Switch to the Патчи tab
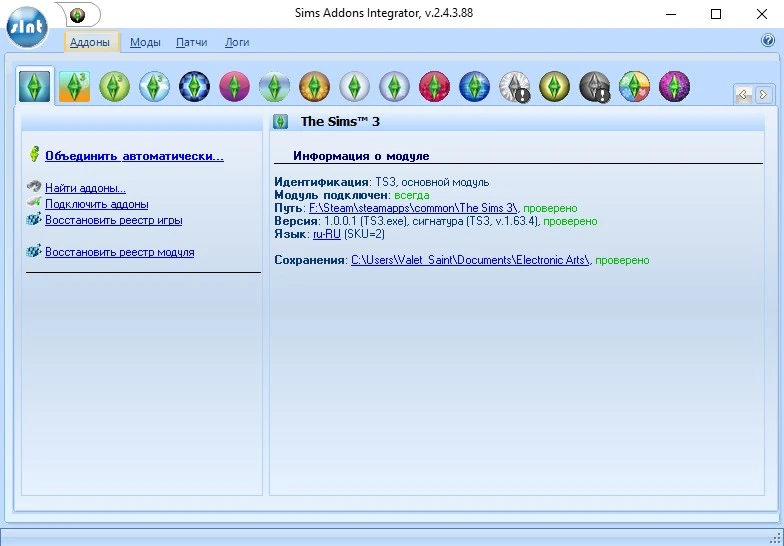 tap(192, 42)
